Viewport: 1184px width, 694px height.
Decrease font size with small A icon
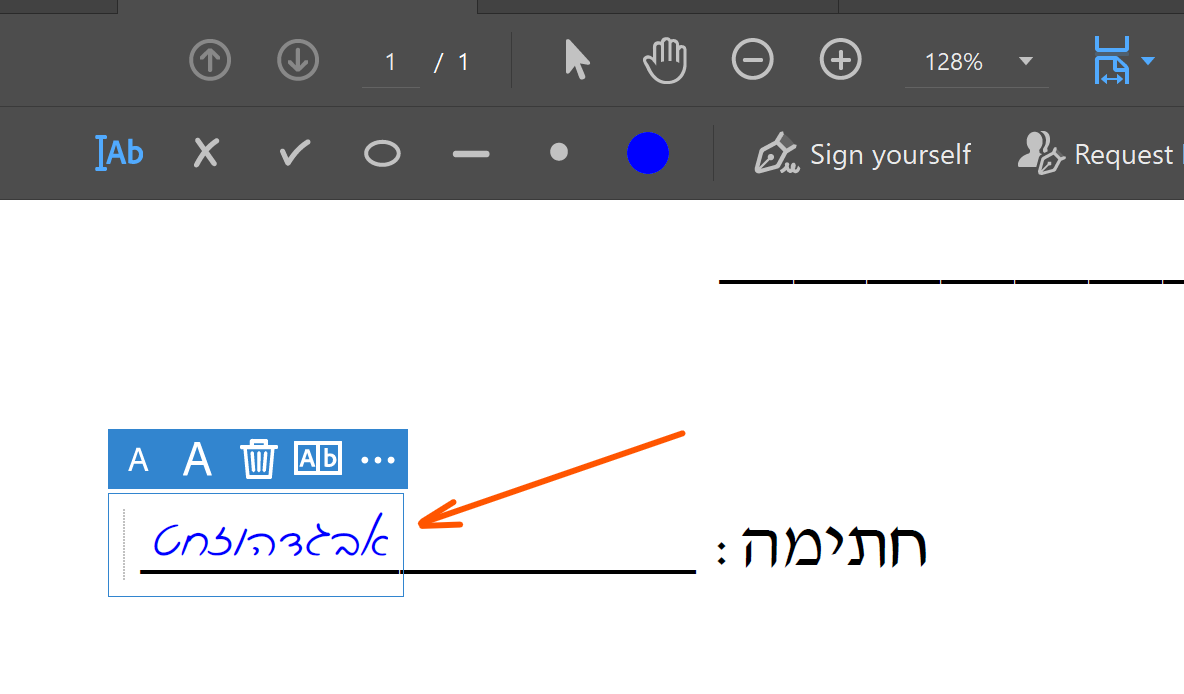pyautogui.click(x=137, y=459)
